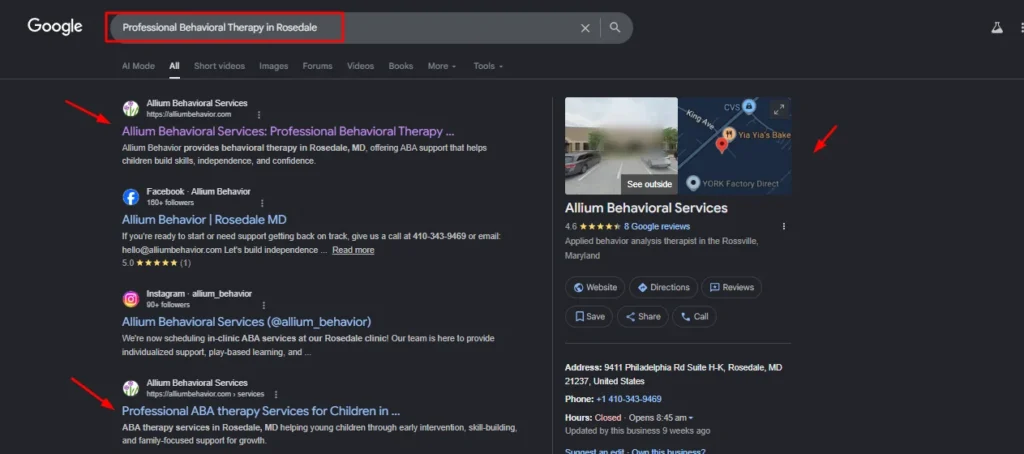Open Allium Behavior | Rosedale MD link

(204, 220)
